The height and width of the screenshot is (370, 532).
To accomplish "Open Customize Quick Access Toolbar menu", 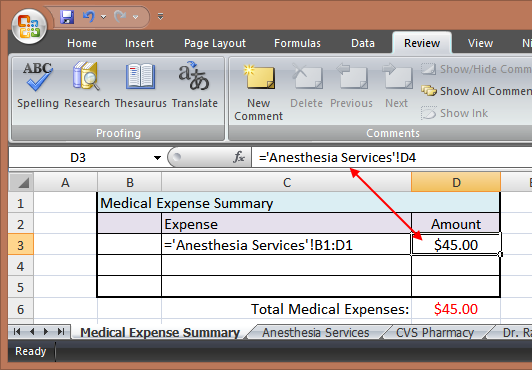I will pyautogui.click(x=160, y=16).
